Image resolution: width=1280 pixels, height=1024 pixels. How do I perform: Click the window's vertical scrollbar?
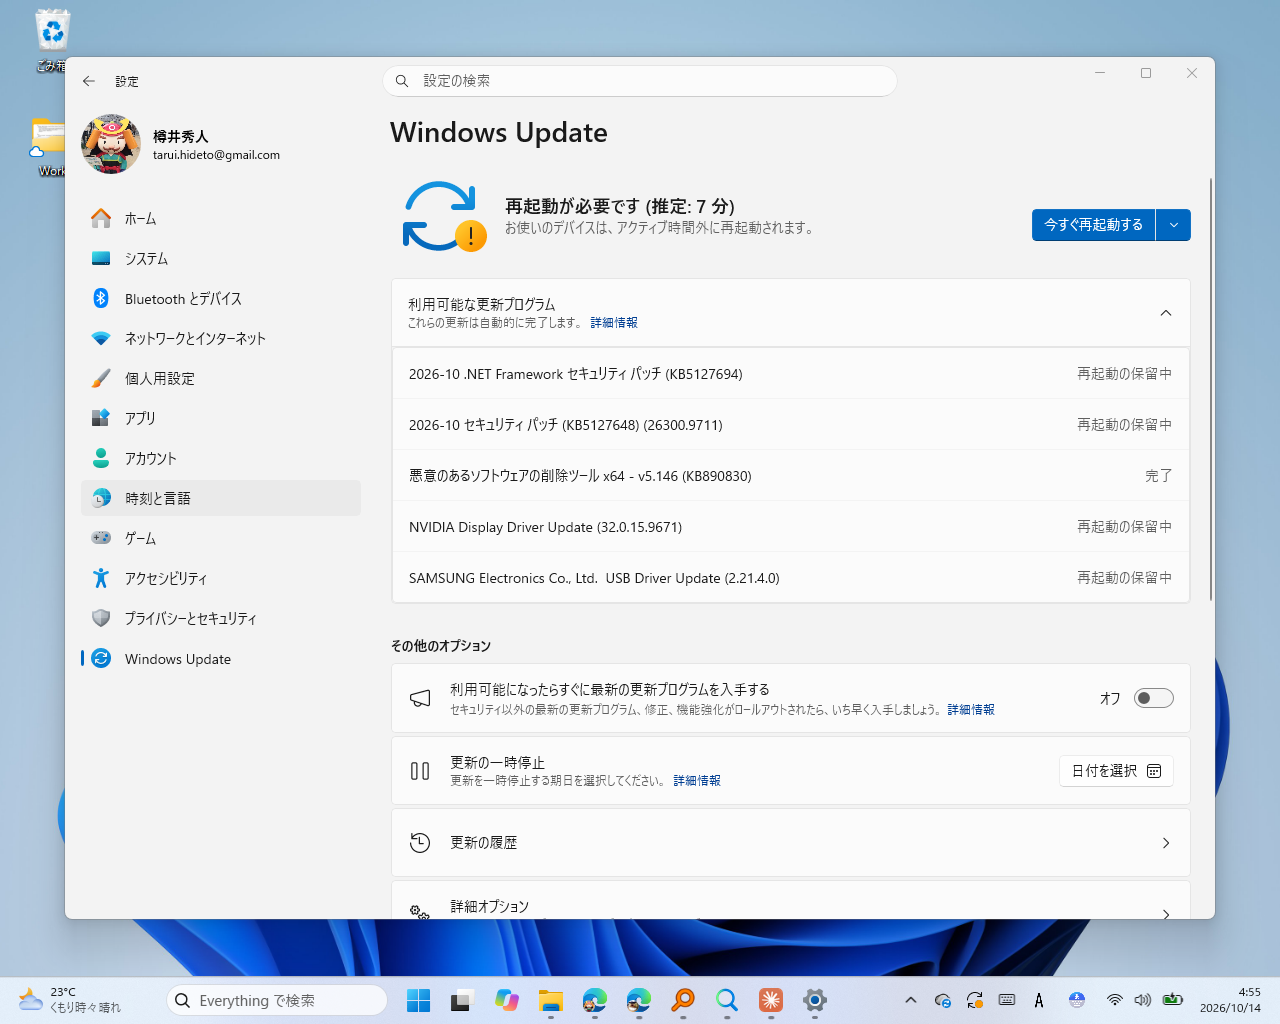click(x=1211, y=389)
